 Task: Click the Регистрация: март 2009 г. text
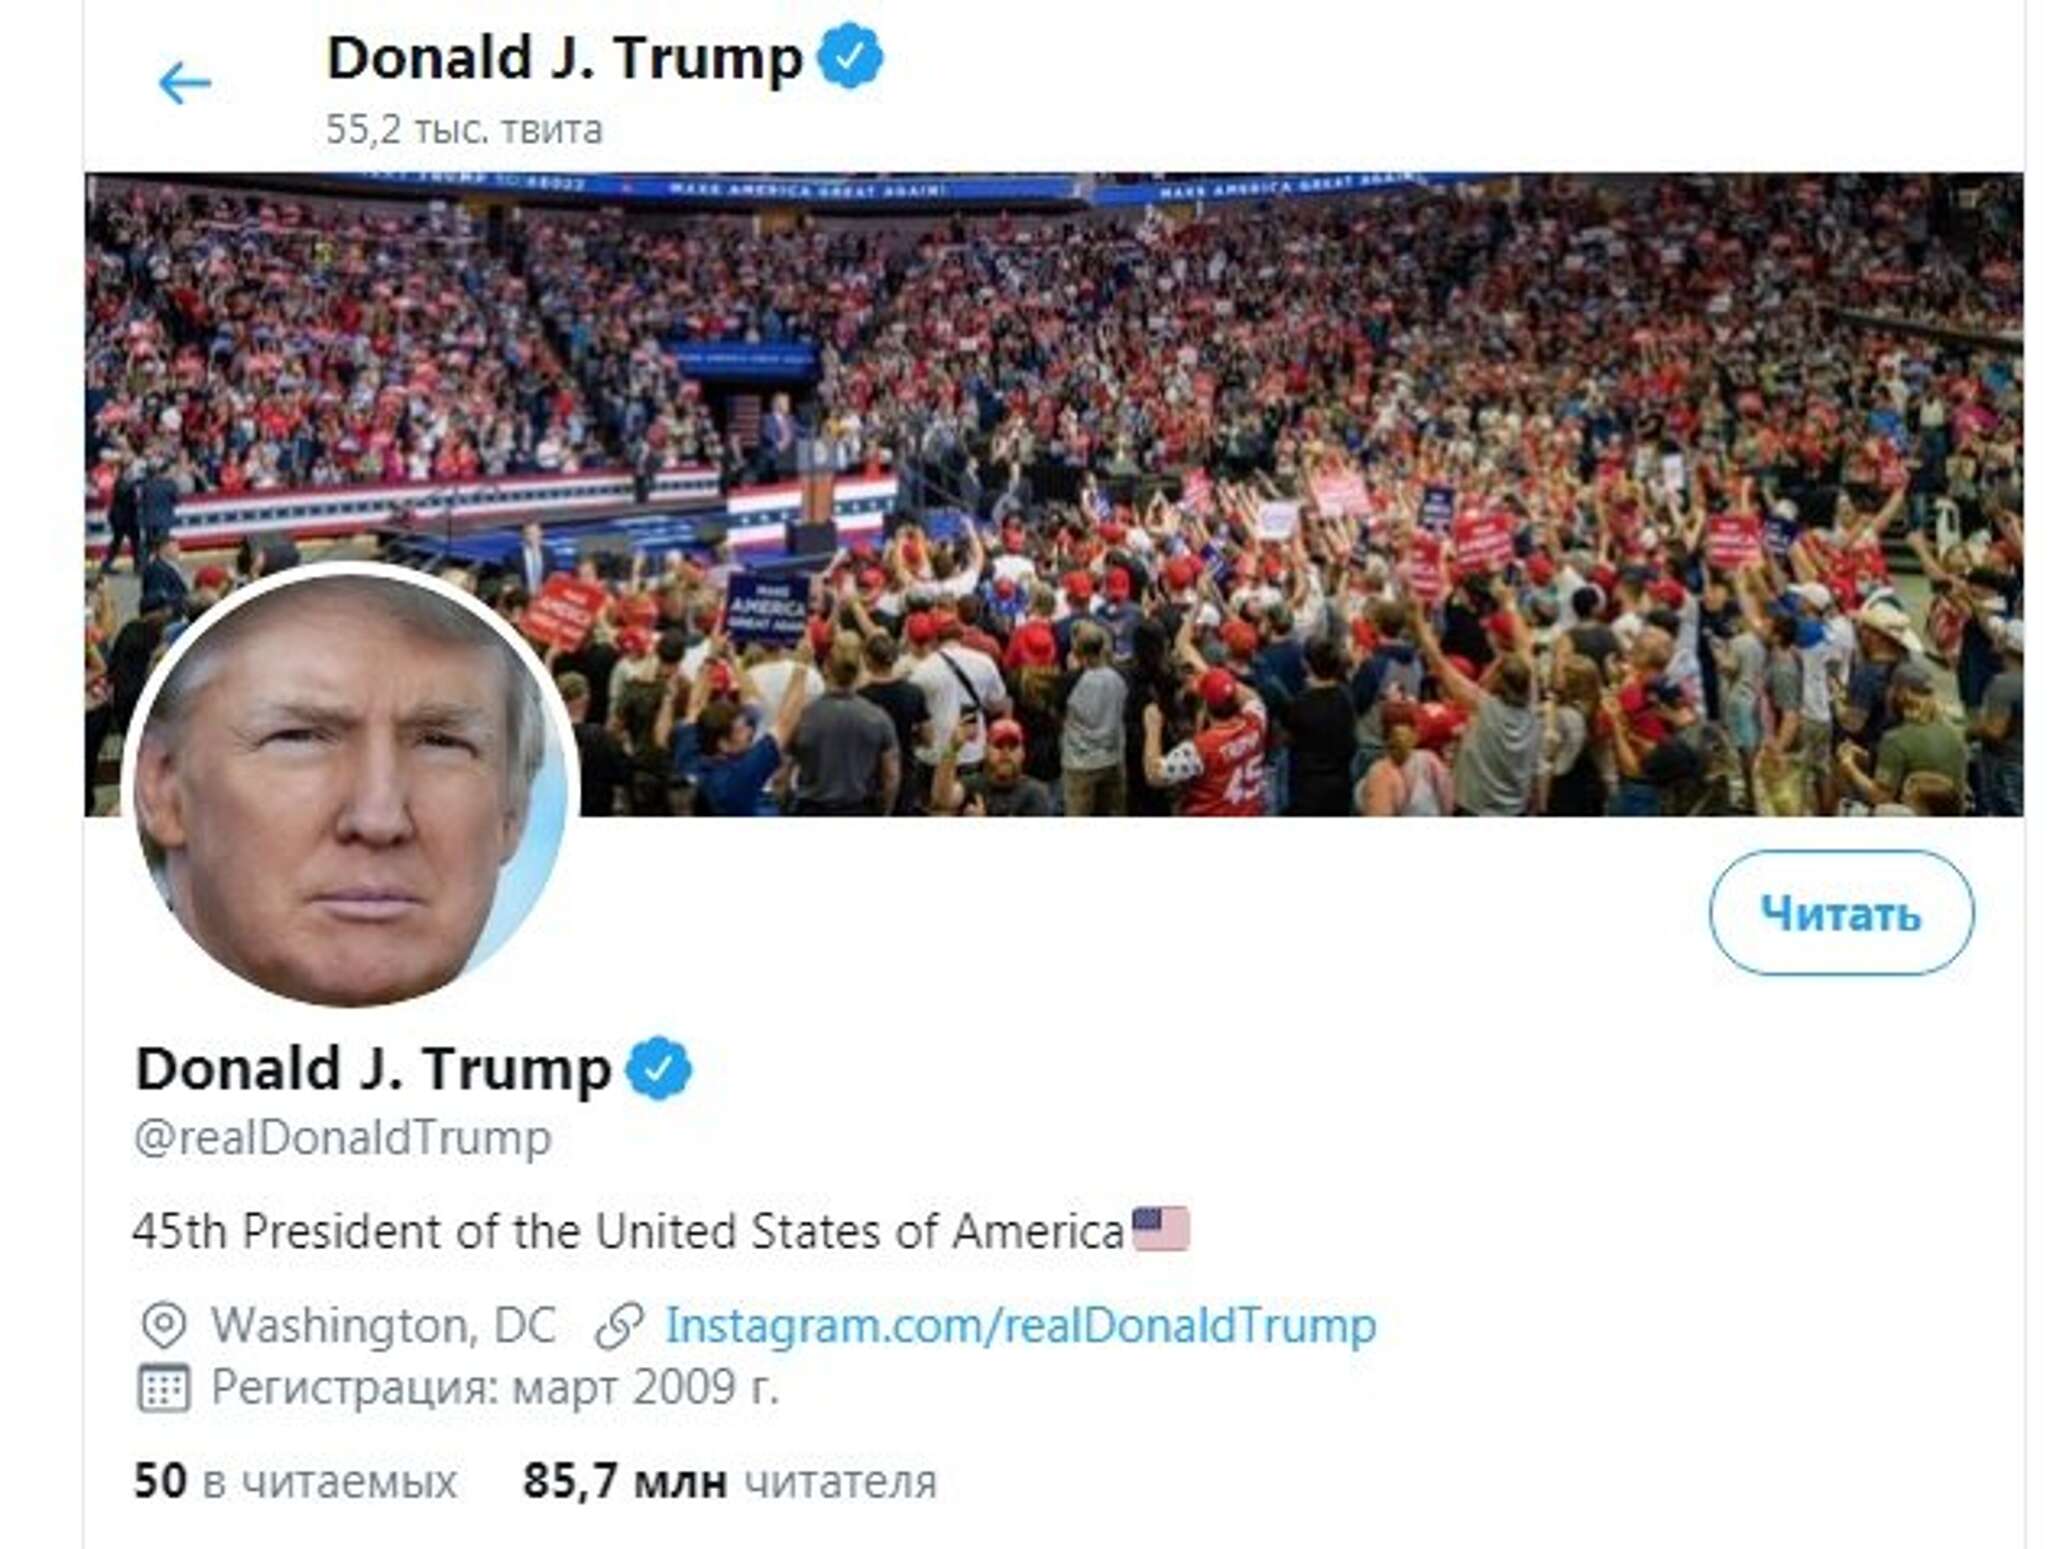[495, 1388]
